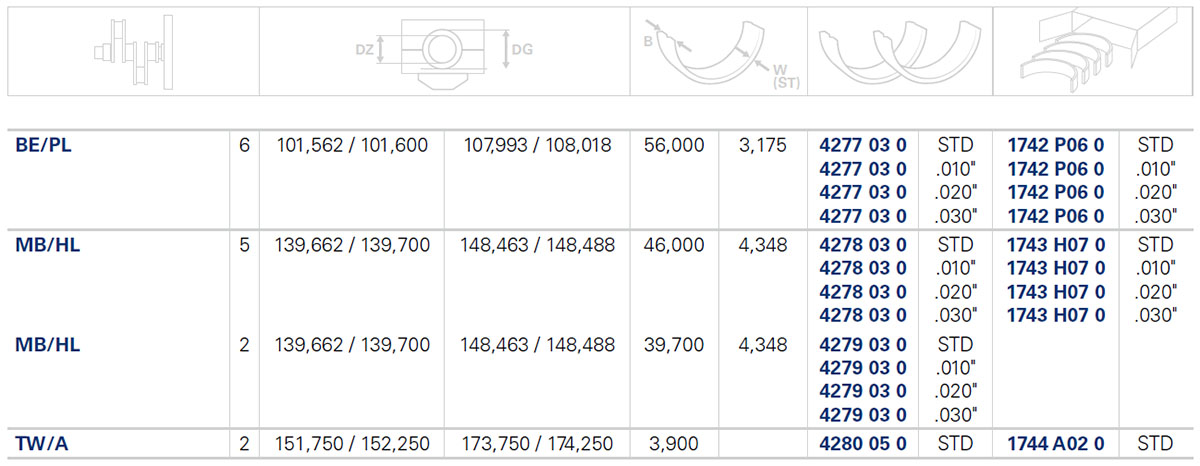The width and height of the screenshot is (1200, 466).
Task: Open the first 1742 P06 0 set number
Action: tap(1056, 145)
